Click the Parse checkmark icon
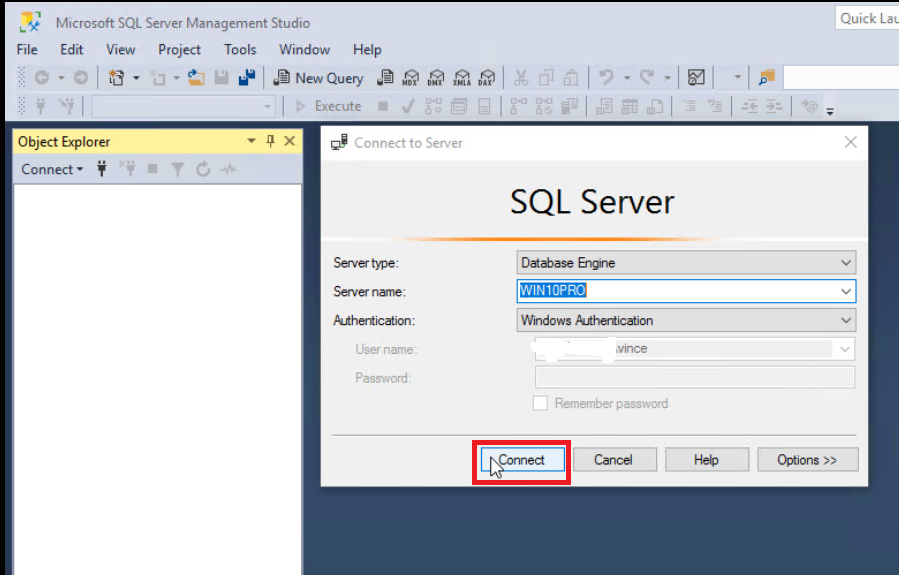Screen dimensions: 899x575 pos(408,106)
